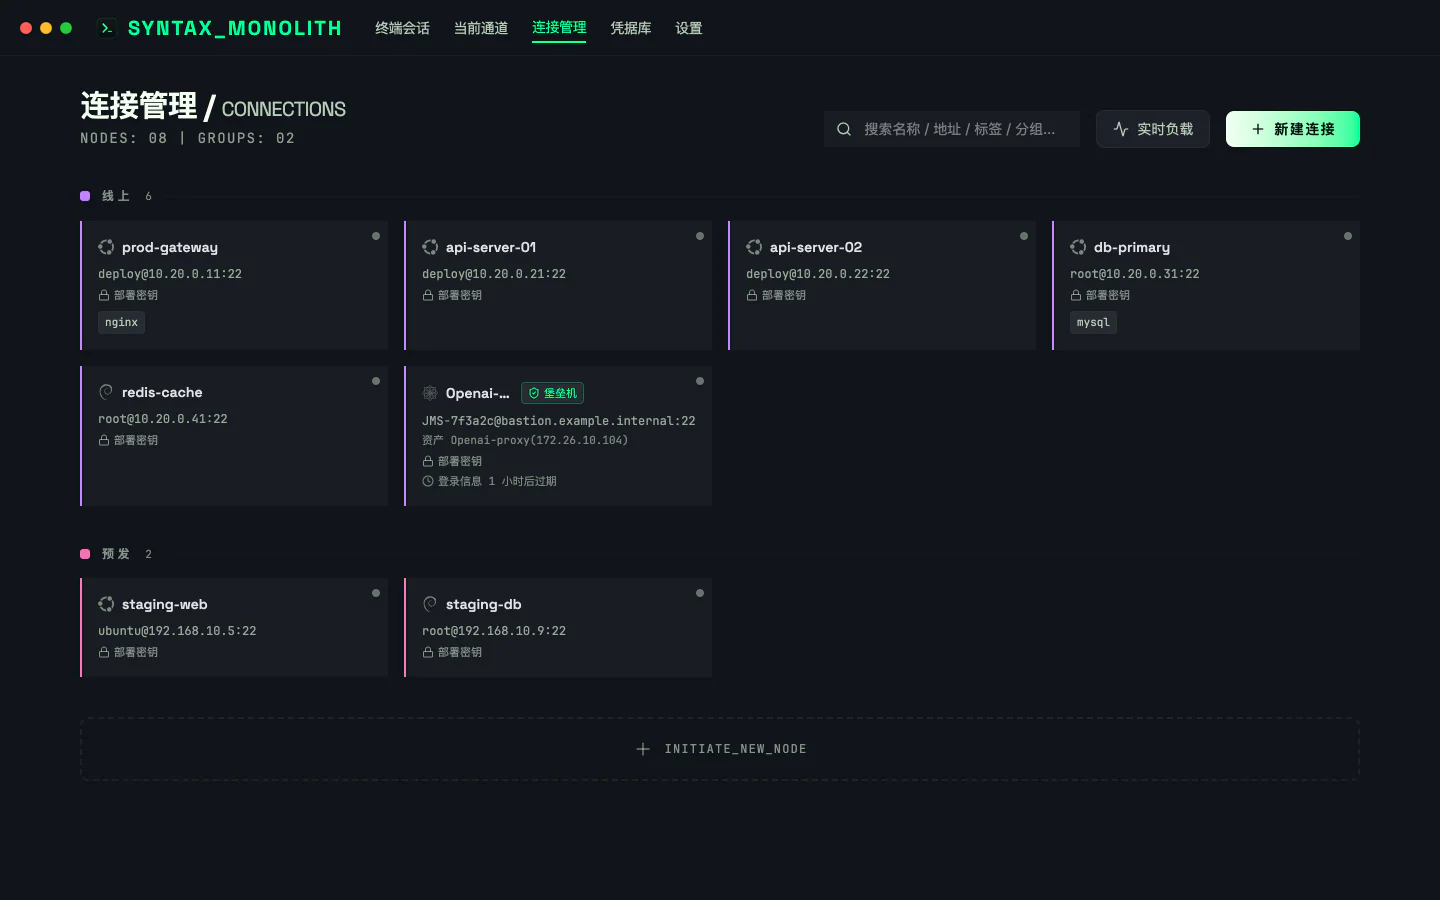This screenshot has height=900, width=1440.
Task: Focus the 搜索名称 / 地址 search field
Action: (x=952, y=129)
